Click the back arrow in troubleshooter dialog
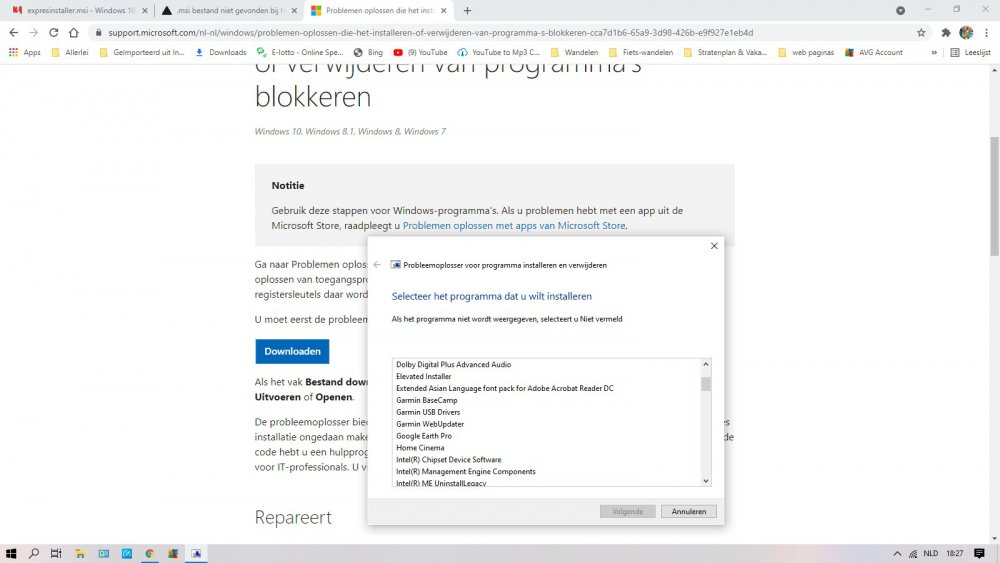 coord(377,265)
